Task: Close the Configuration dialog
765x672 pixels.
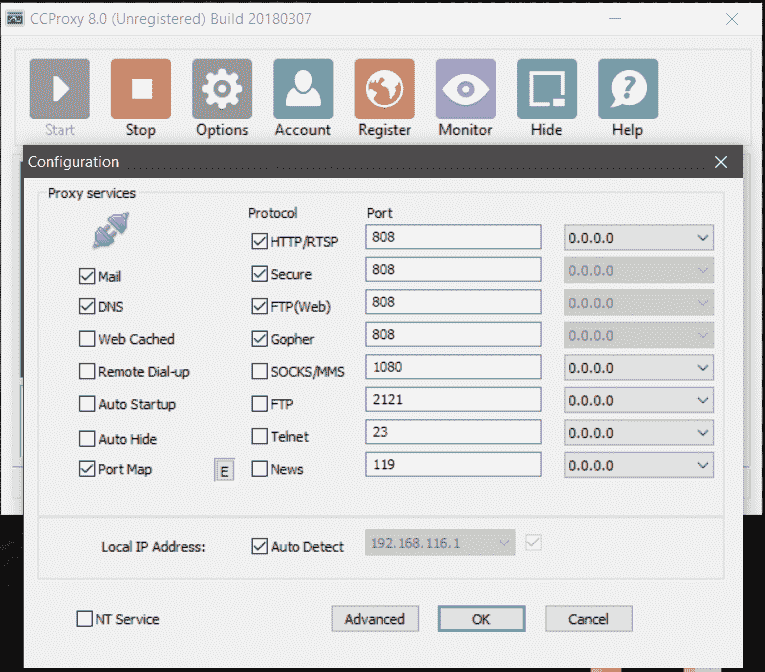Action: click(721, 162)
